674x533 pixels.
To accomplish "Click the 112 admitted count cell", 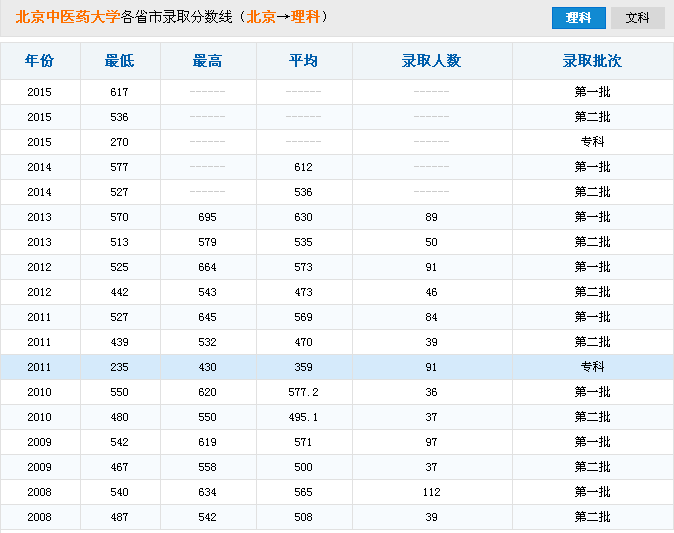I will (x=431, y=492).
